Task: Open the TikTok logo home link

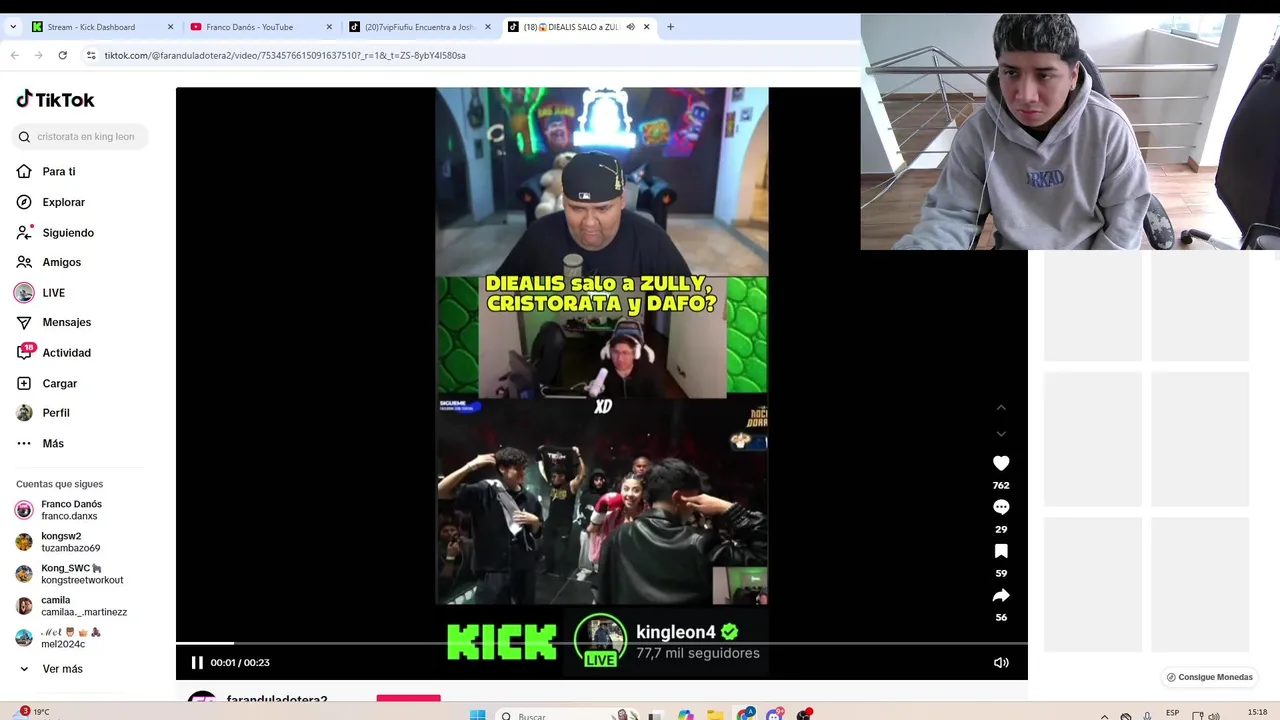Action: click(x=55, y=99)
